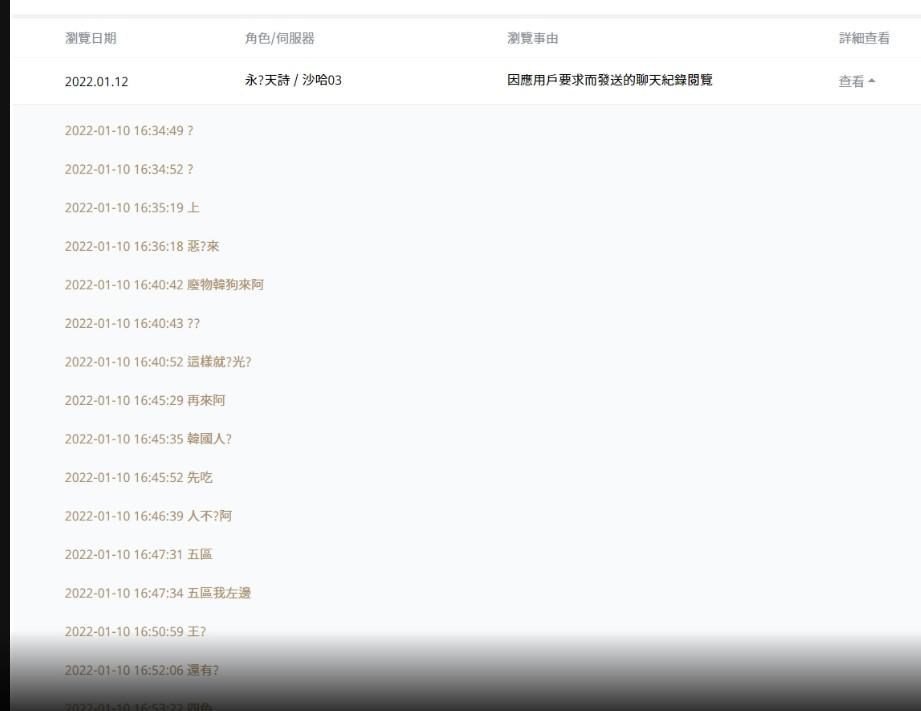Select the 2022.01.12 date cell
This screenshot has height=711, width=921.
(x=96, y=82)
